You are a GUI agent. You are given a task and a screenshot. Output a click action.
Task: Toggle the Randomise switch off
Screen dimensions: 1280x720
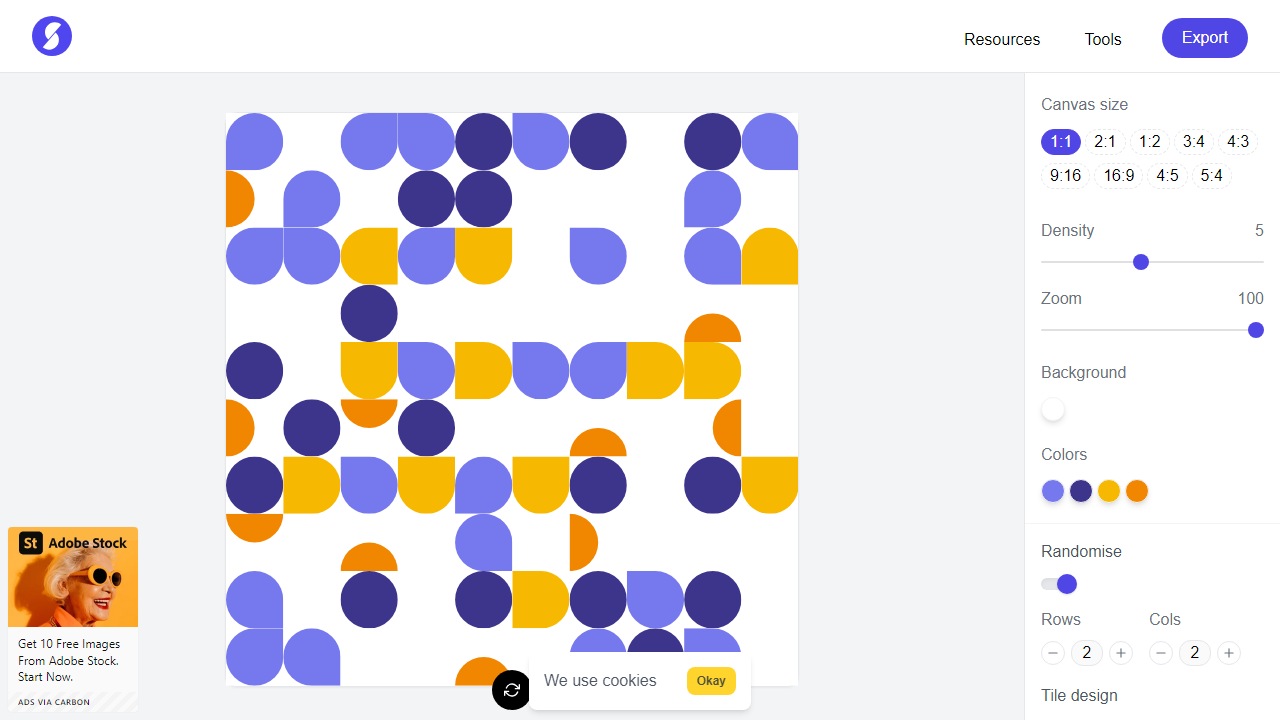click(1057, 583)
